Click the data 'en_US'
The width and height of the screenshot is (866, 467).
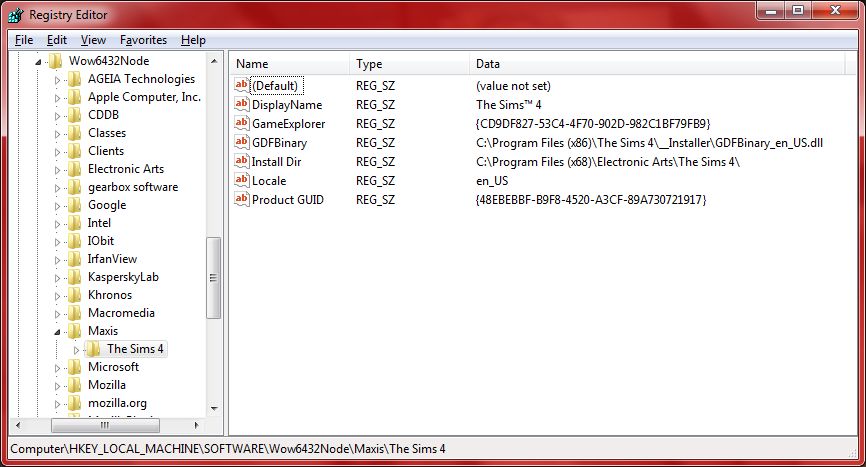coord(492,181)
